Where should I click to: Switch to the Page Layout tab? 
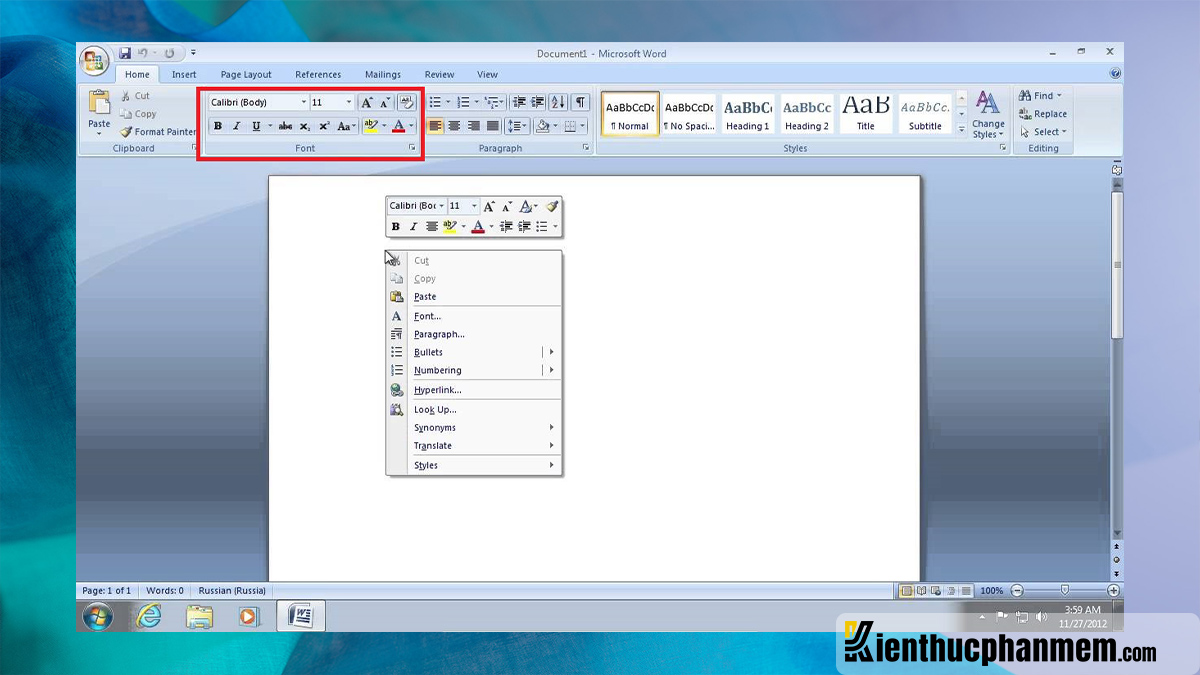pos(246,74)
